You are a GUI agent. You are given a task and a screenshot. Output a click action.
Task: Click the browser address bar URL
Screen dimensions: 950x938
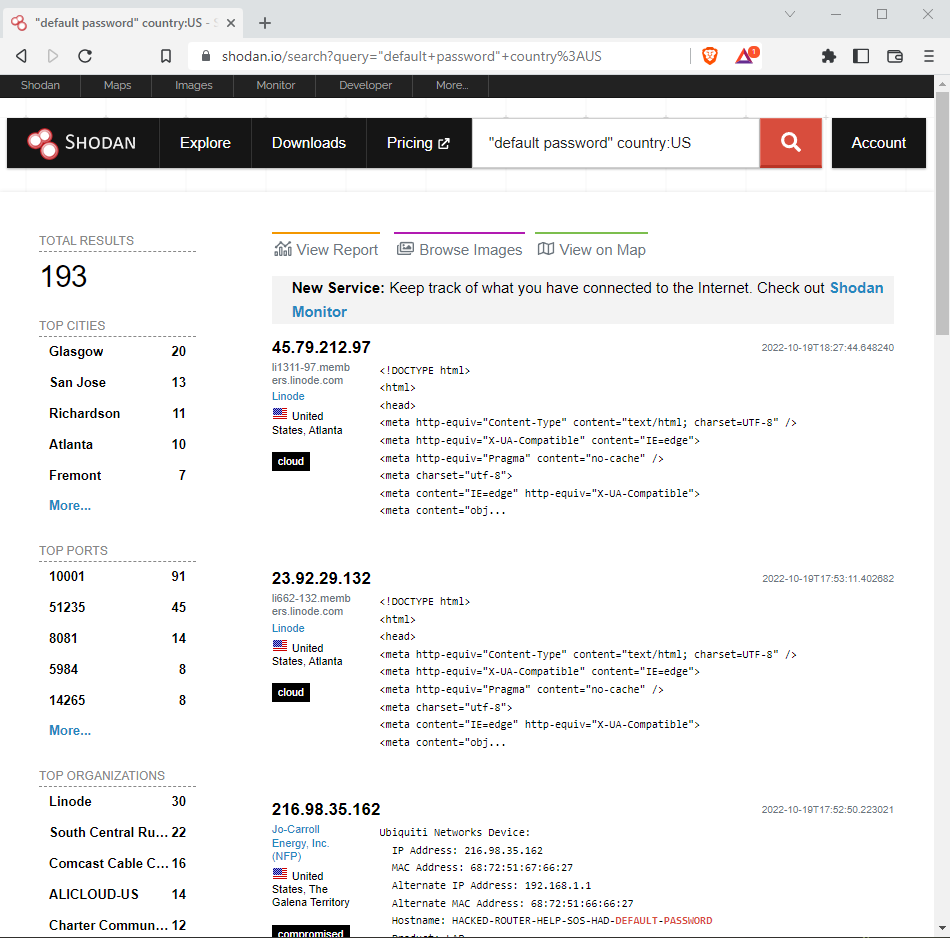[x=411, y=56]
